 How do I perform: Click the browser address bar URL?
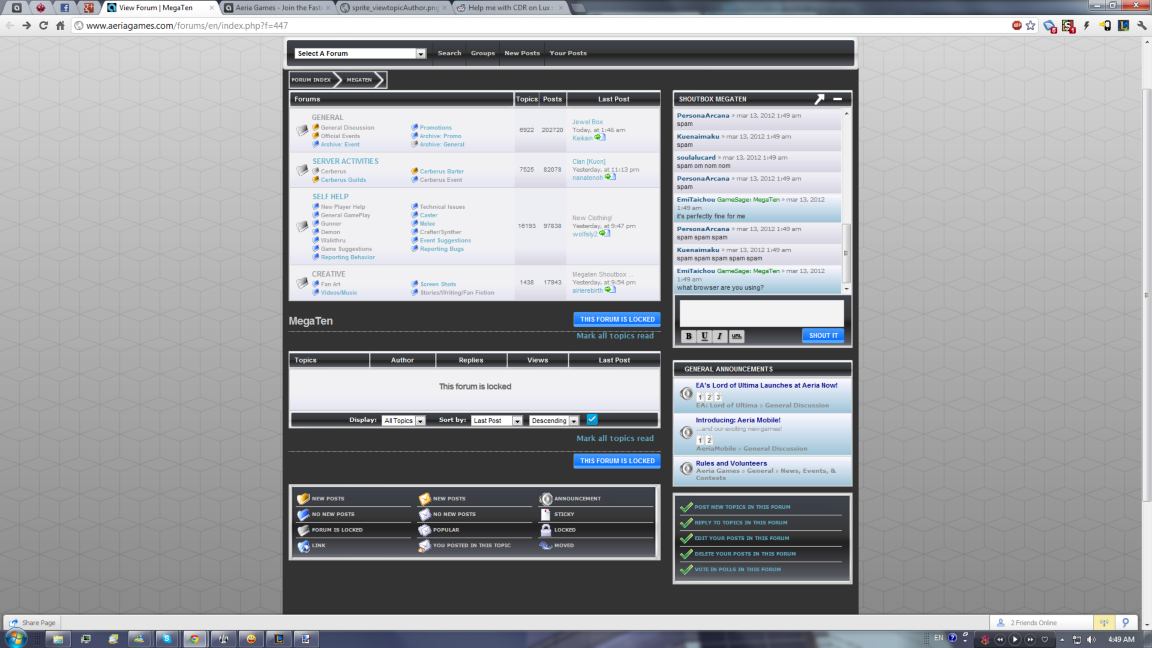[x=187, y=25]
